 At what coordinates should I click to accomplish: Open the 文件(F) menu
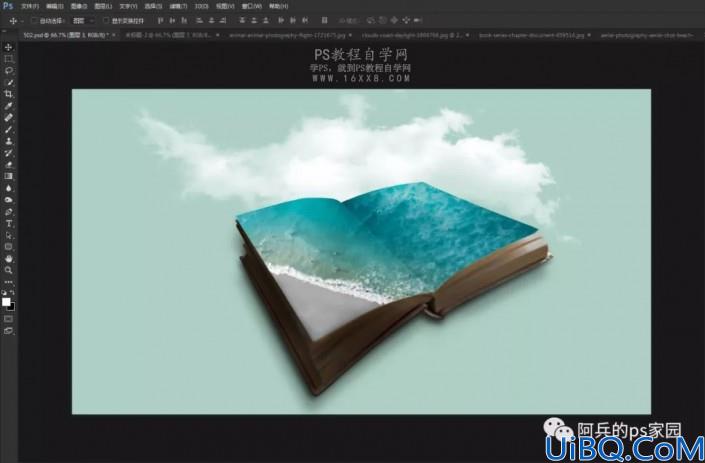pos(30,6)
